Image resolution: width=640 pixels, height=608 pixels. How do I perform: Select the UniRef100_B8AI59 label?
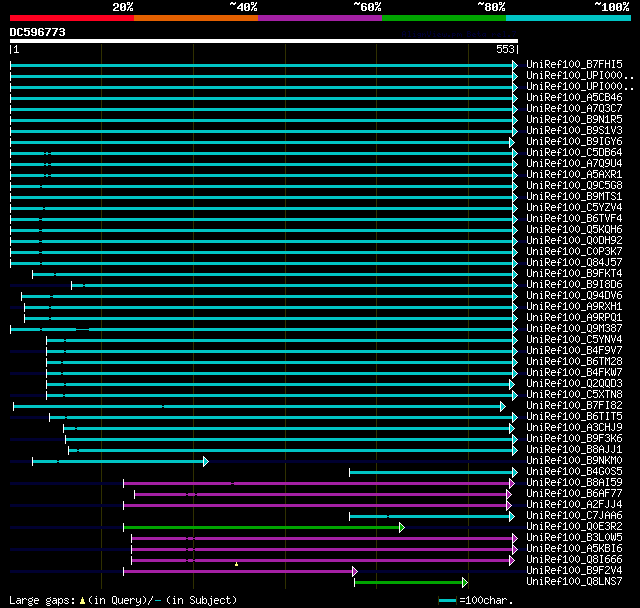coord(574,483)
